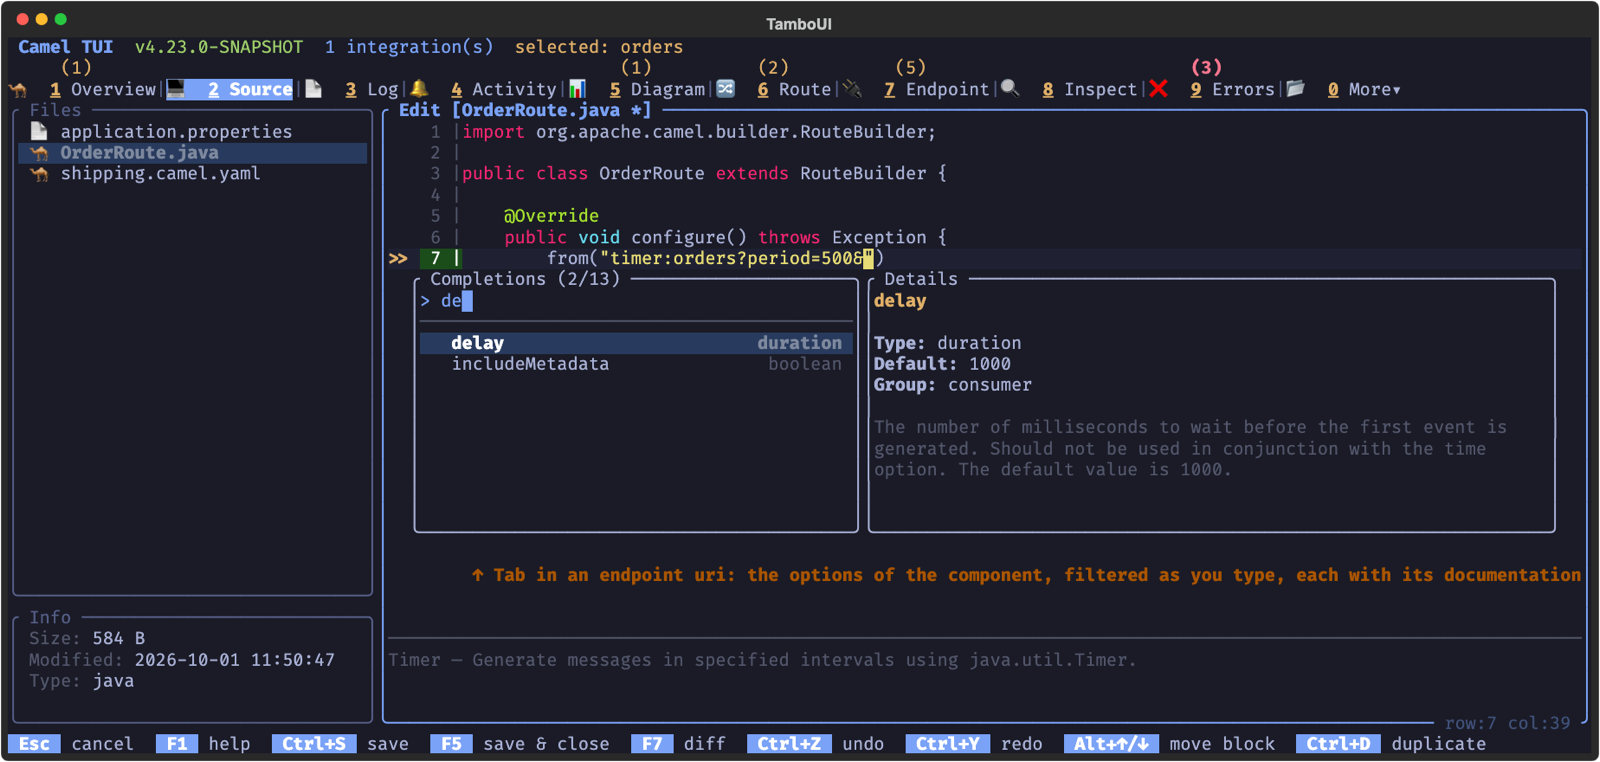The image size is (1600, 762).
Task: Click the 'selected: orders' header text
Action: coord(599,47)
